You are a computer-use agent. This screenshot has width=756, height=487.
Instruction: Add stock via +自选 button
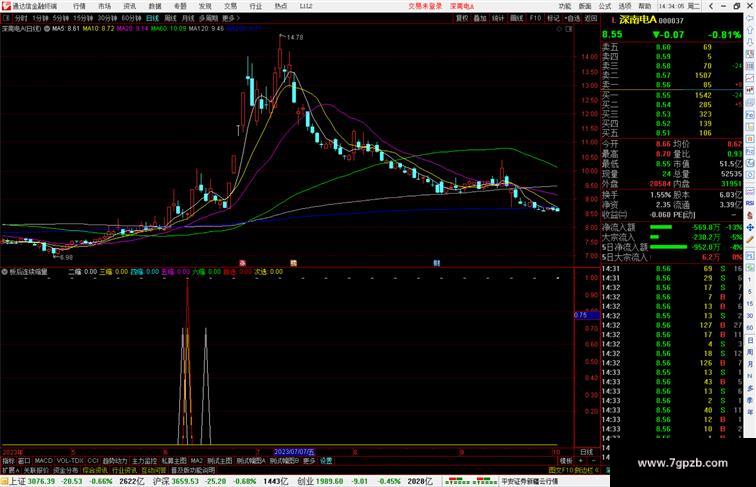(572, 18)
